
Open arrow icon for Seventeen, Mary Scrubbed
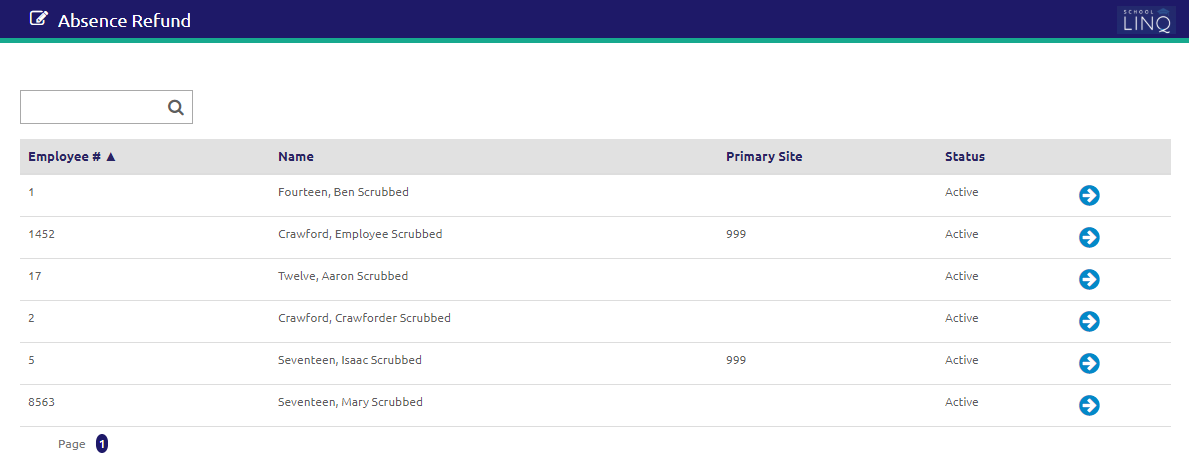coord(1089,405)
